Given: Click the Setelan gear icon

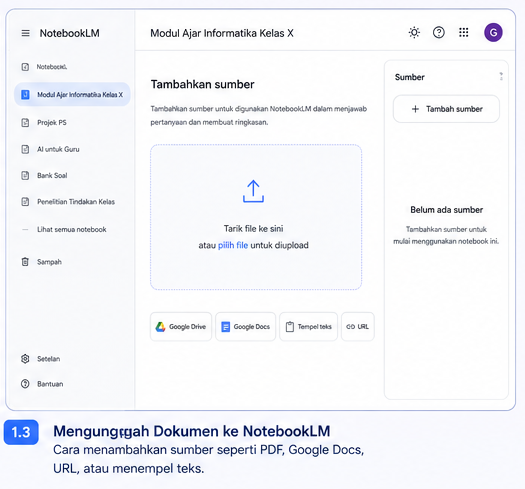Looking at the screenshot, I should tap(25, 359).
